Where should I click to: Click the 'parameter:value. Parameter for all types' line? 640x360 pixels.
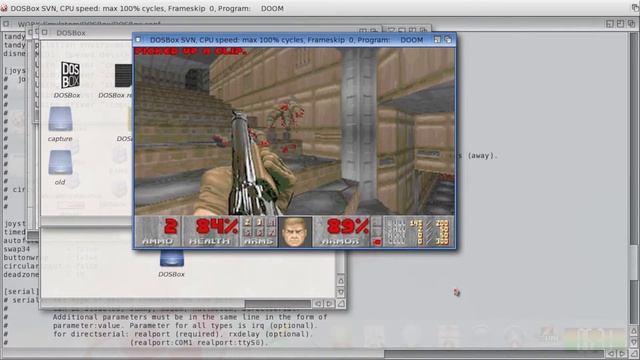185,325
